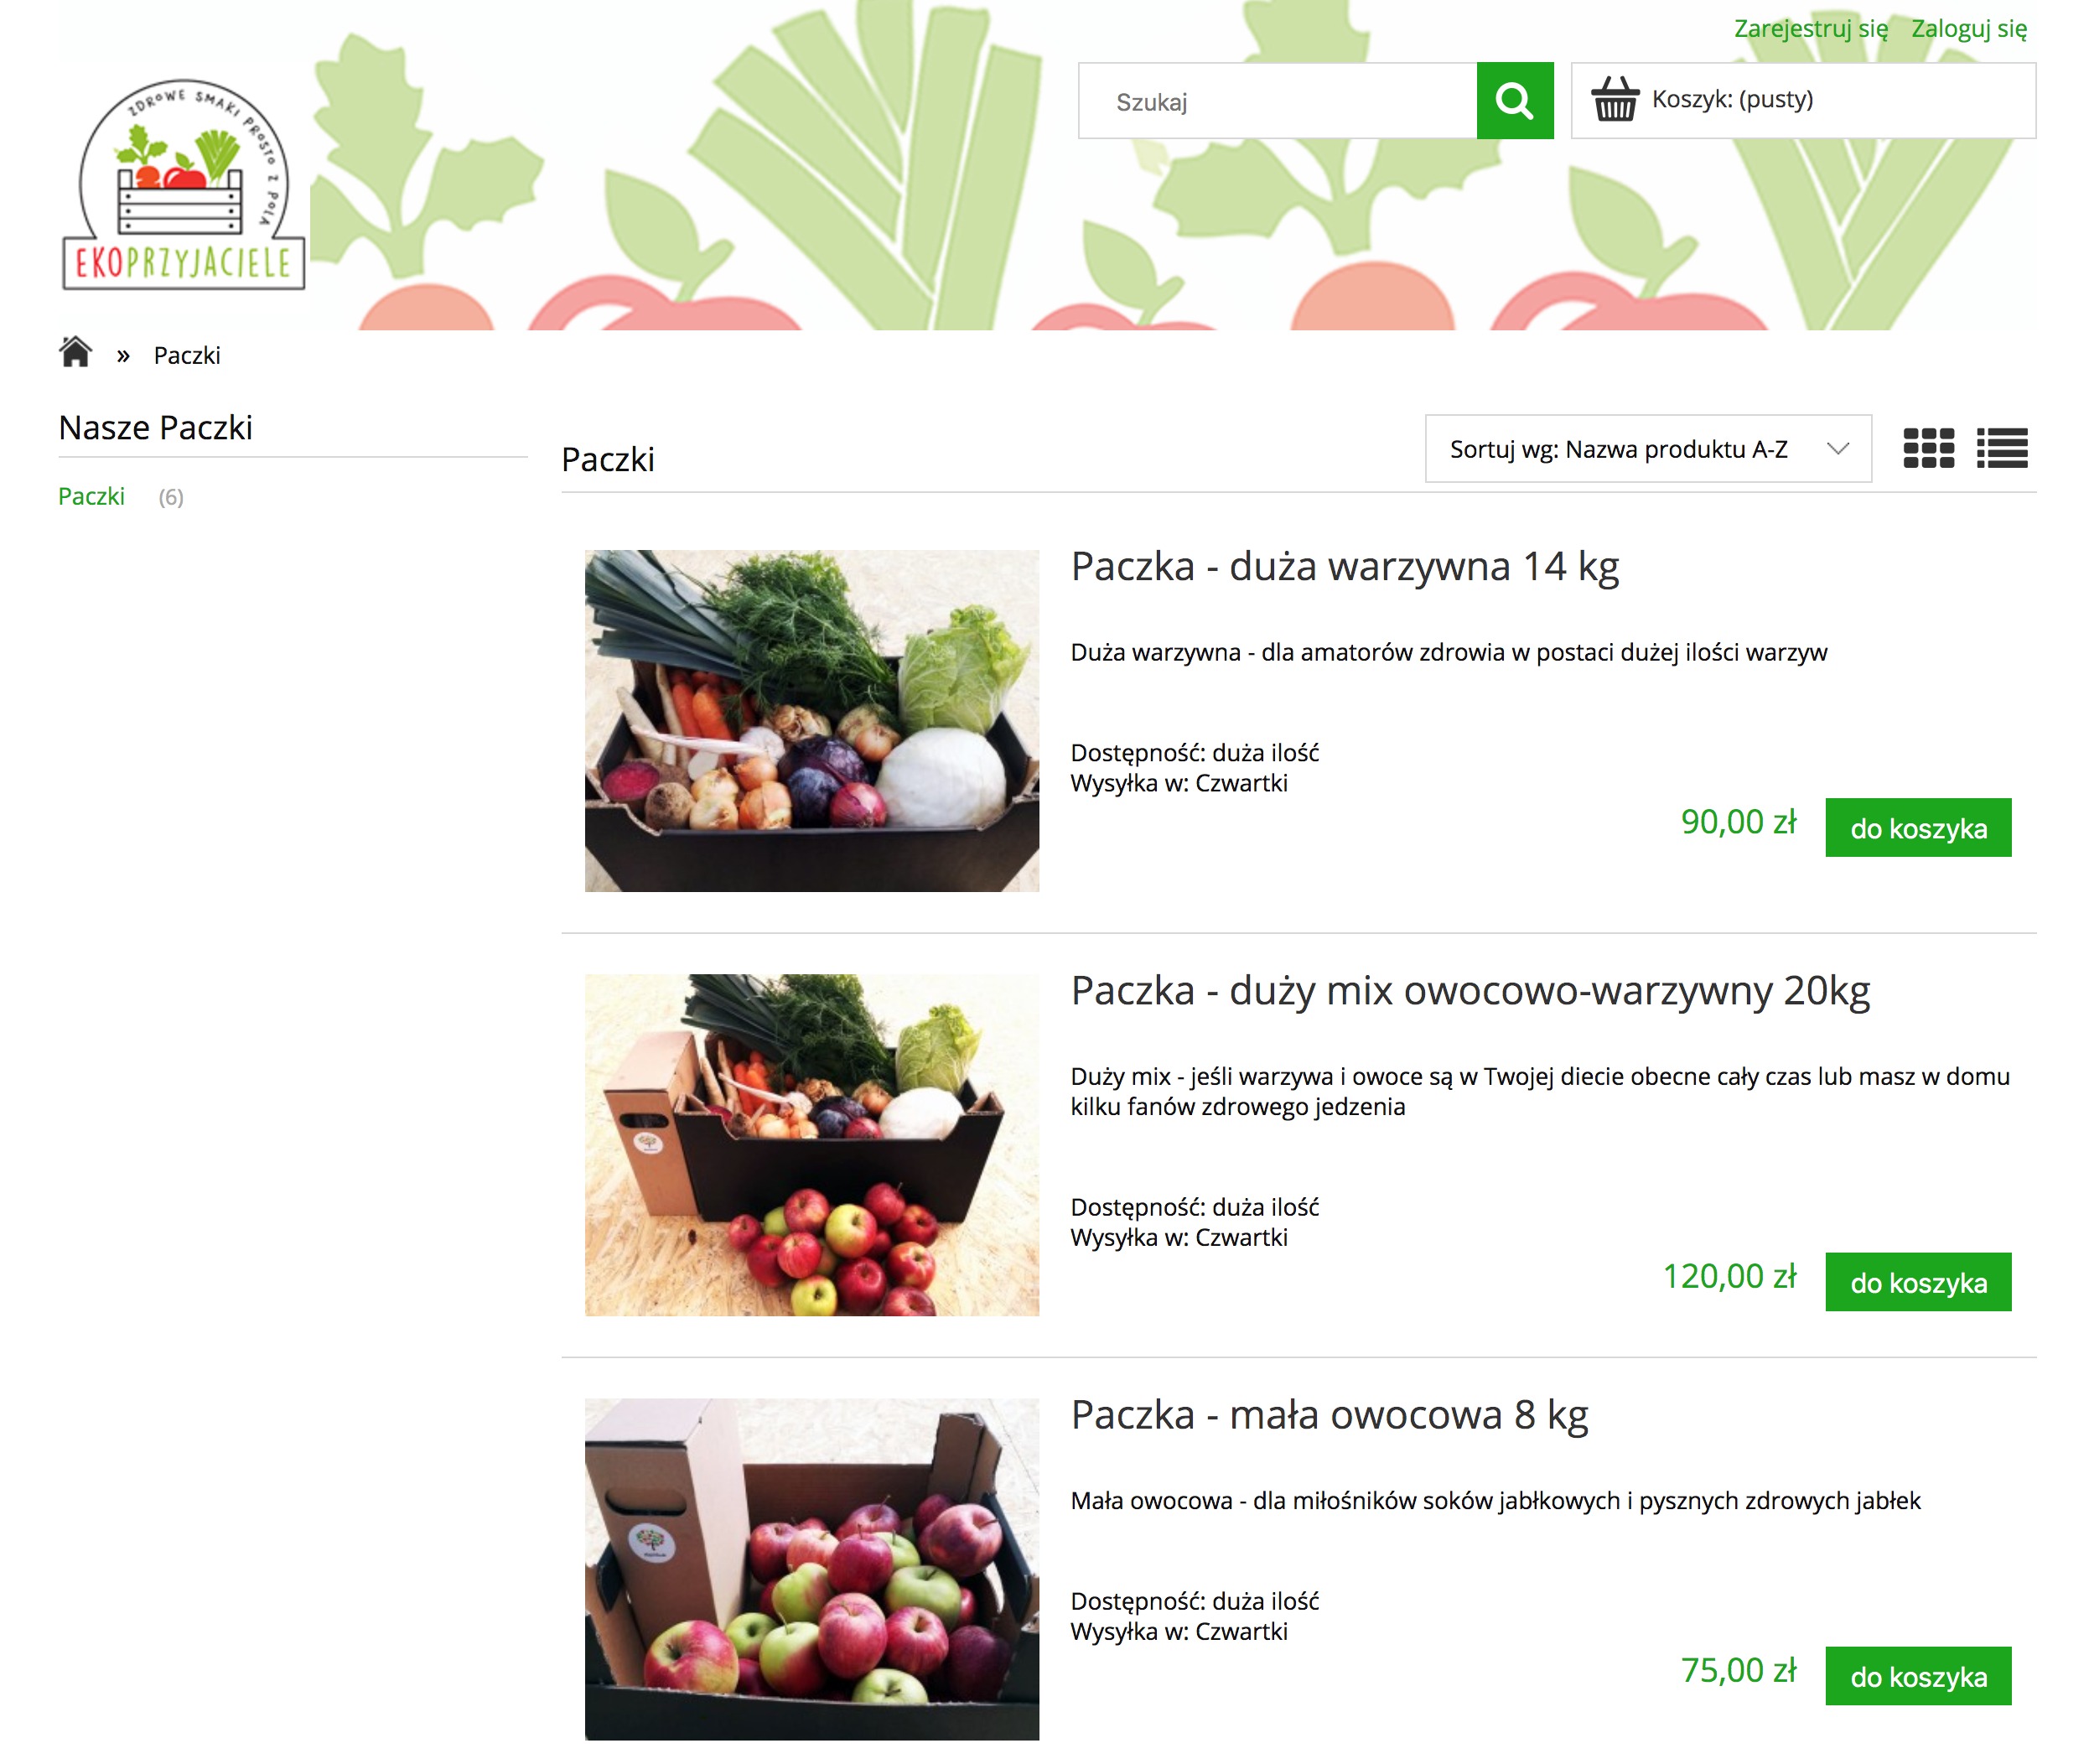Screen dimensions: 2089x1764
Task: Switch to list view layout
Action: pos(2001,448)
